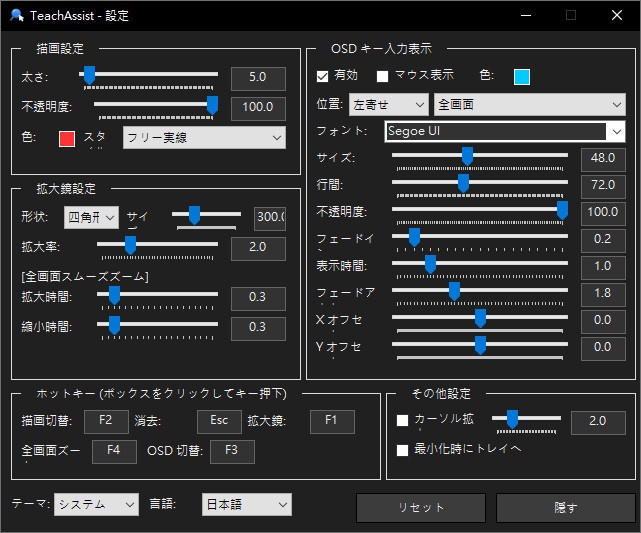Click the magnifier size field 300.0

point(270,219)
